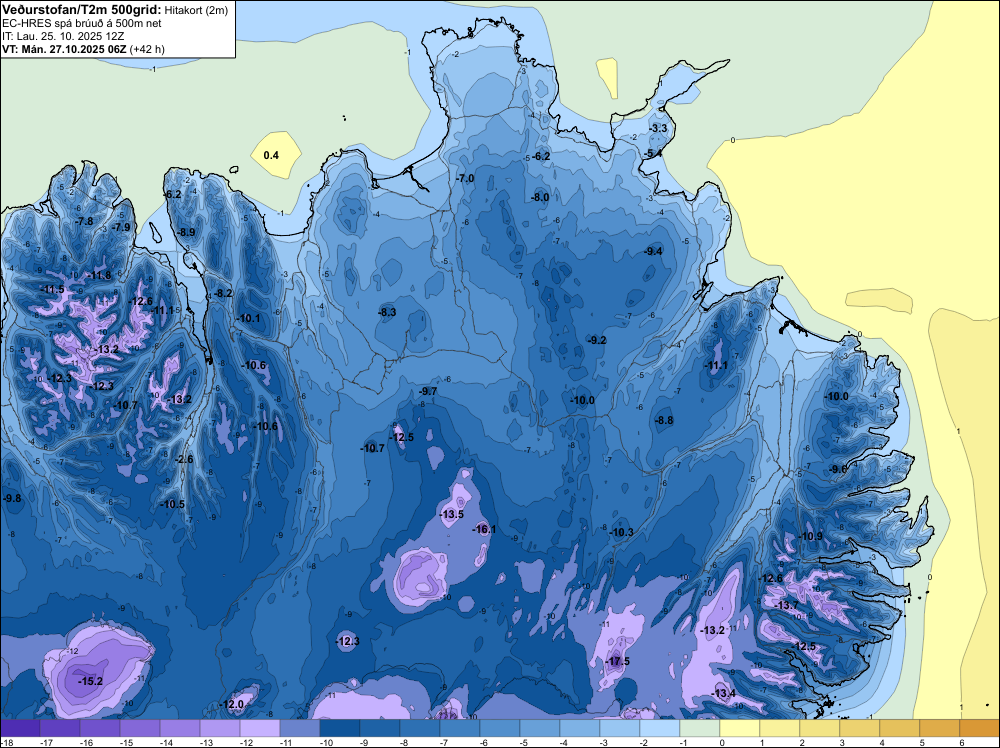The image size is (1000, 748).
Task: Select the -8.3 temperature label
Action: point(387,312)
